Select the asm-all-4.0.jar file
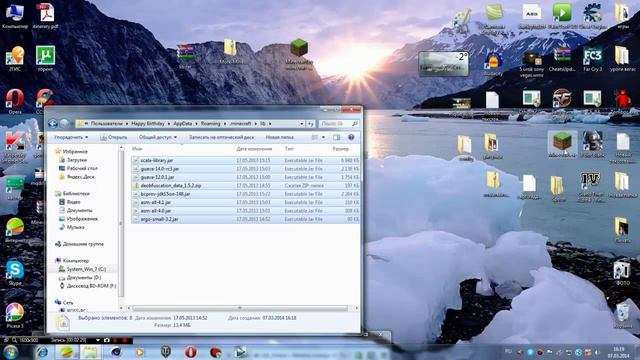 (x=245, y=211)
